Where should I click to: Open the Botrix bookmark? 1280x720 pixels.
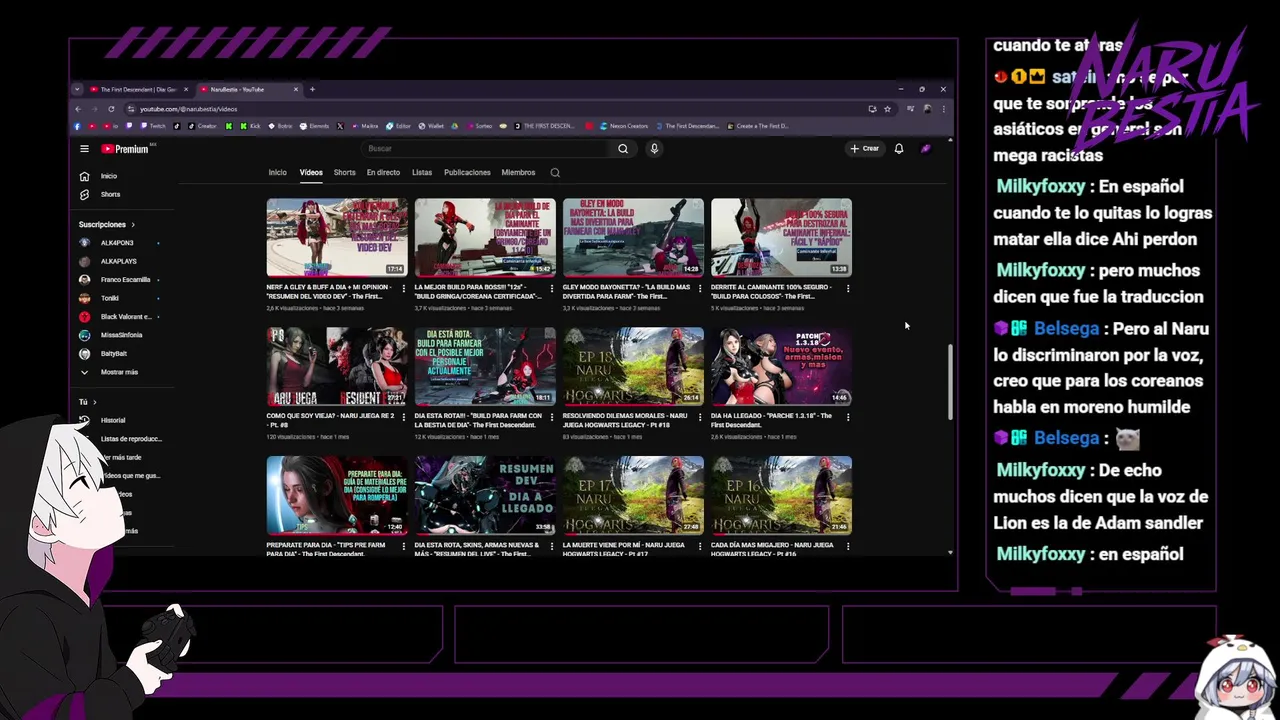click(279, 126)
